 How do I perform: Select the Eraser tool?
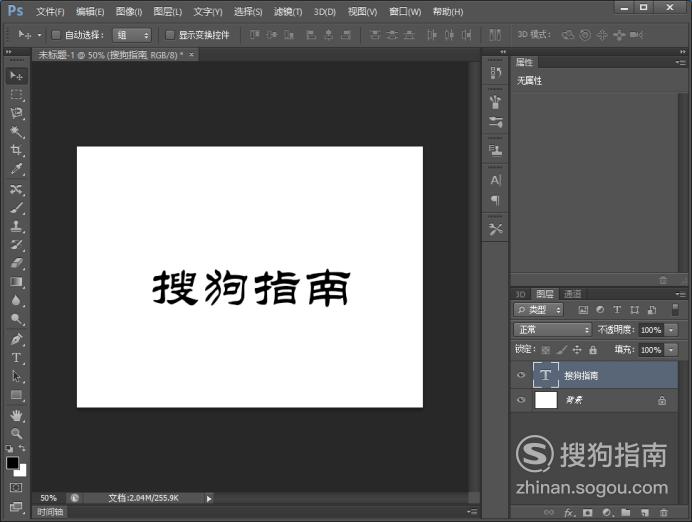[16, 263]
